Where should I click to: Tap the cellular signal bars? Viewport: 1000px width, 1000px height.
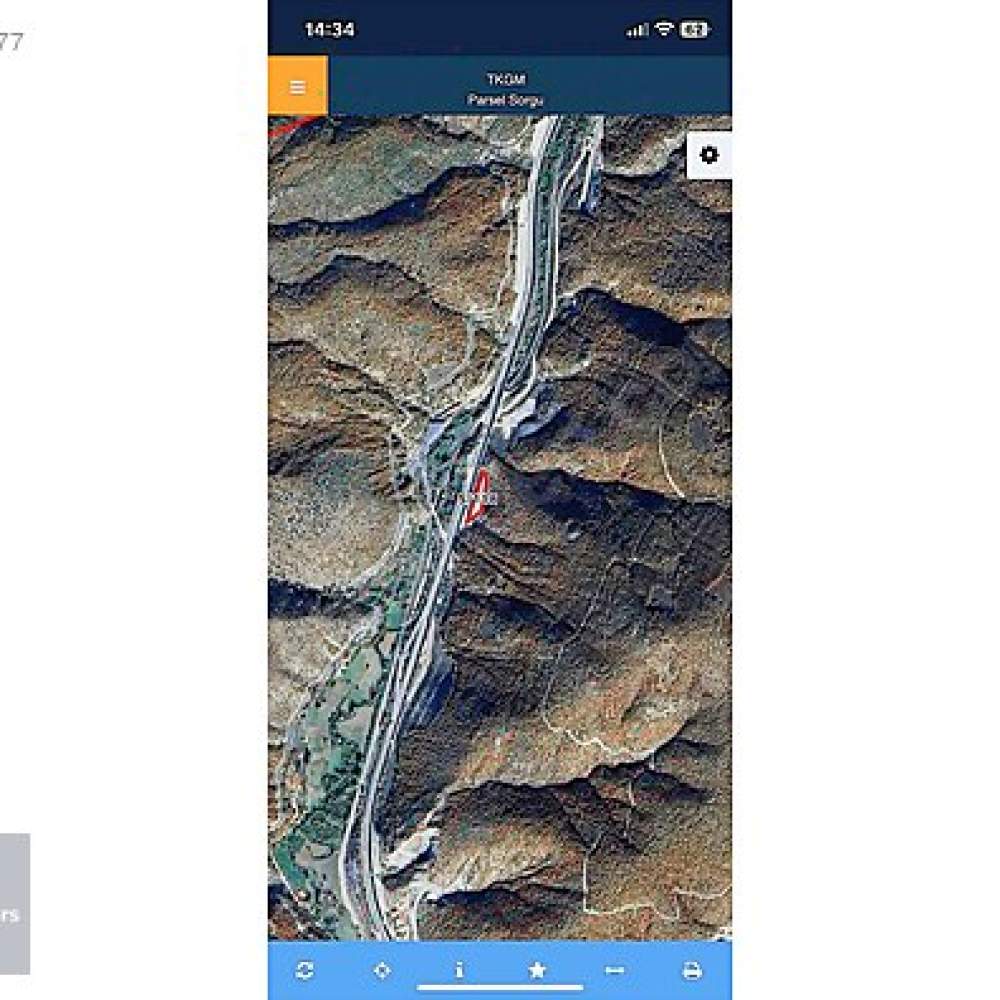click(637, 29)
